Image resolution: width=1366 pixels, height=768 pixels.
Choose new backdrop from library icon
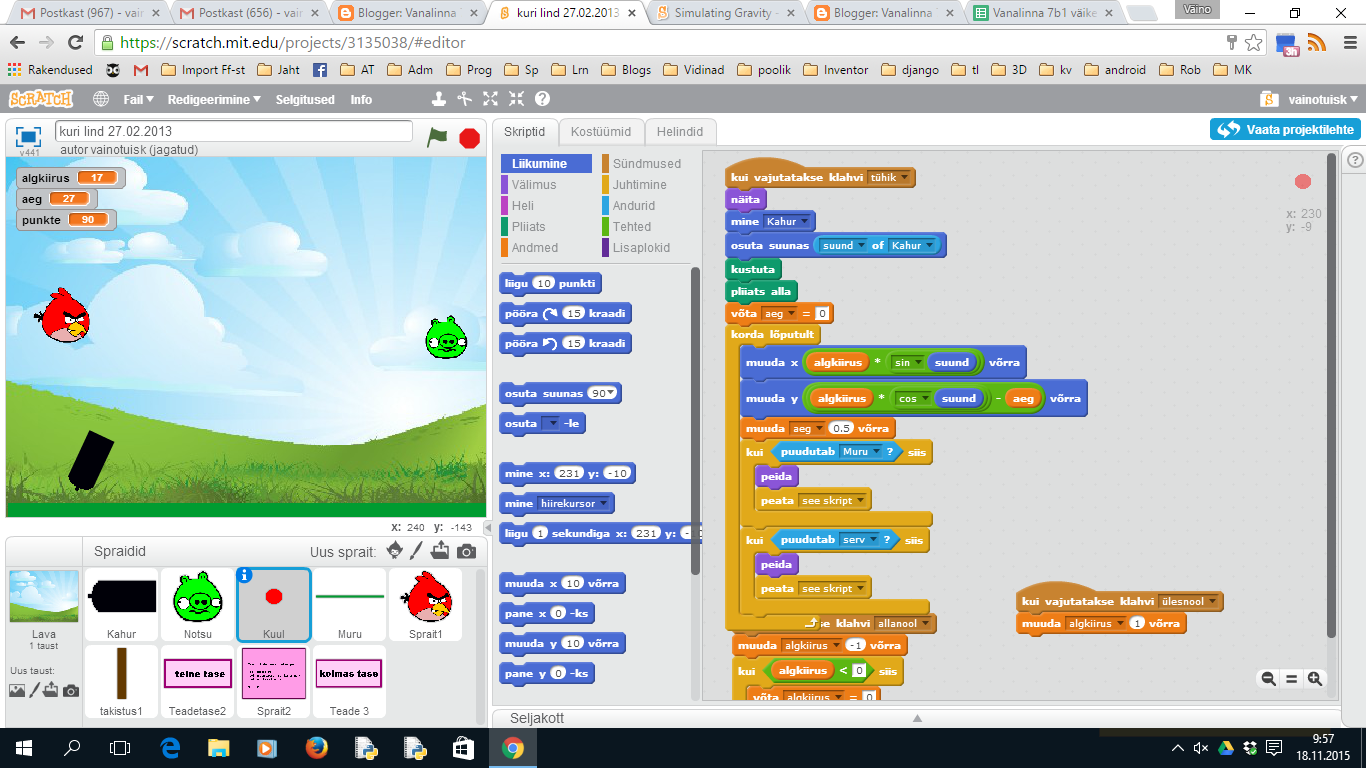click(x=17, y=690)
